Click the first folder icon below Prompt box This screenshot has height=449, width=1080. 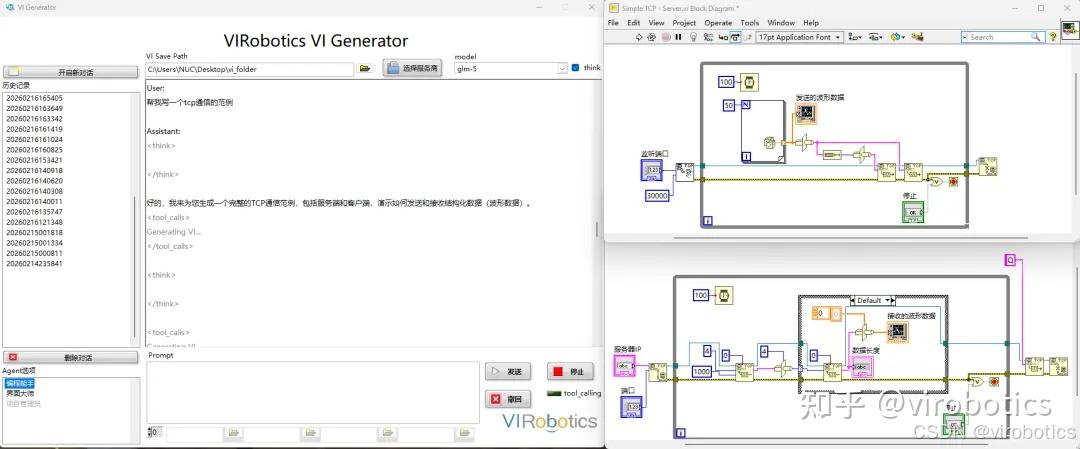233,432
